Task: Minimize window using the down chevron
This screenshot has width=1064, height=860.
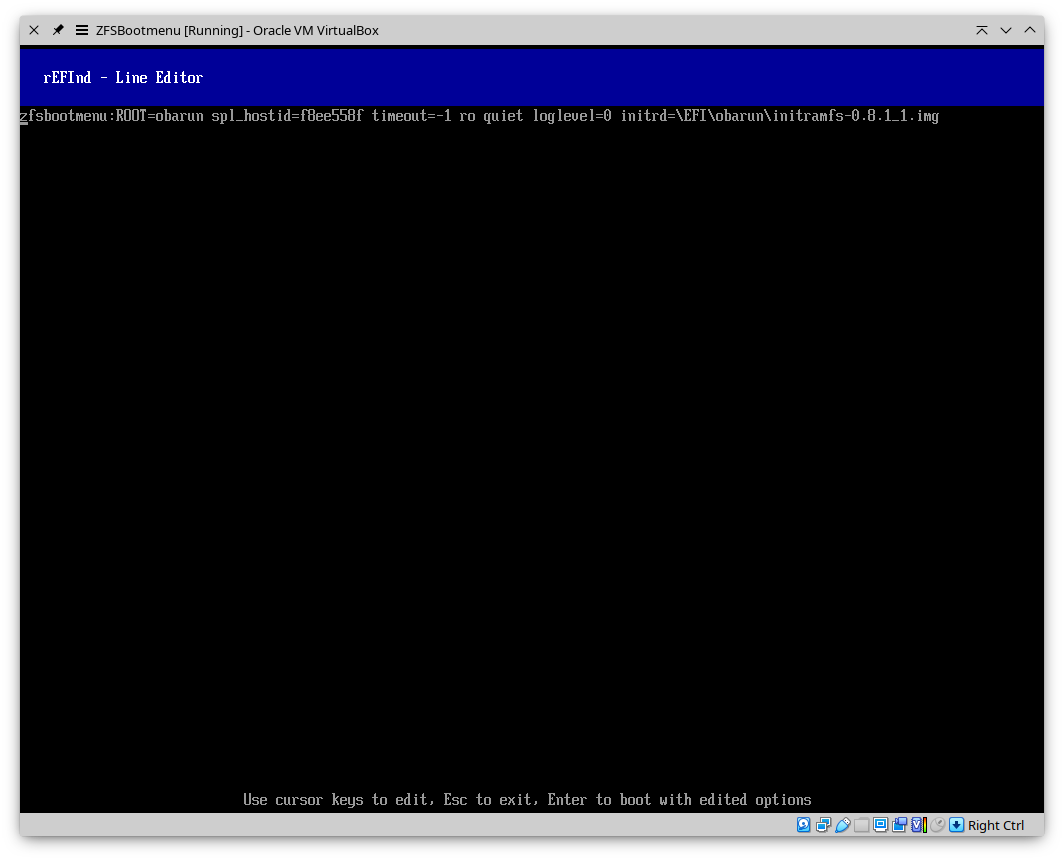Action: point(1006,30)
